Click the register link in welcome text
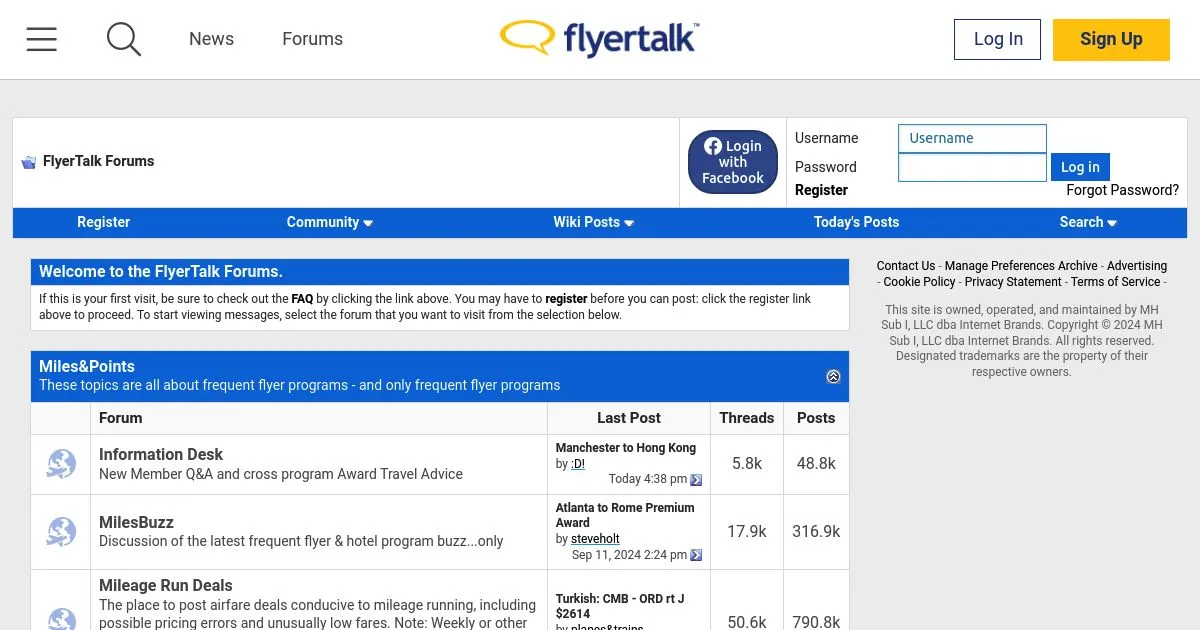Image resolution: width=1200 pixels, height=630 pixels. tap(566, 299)
